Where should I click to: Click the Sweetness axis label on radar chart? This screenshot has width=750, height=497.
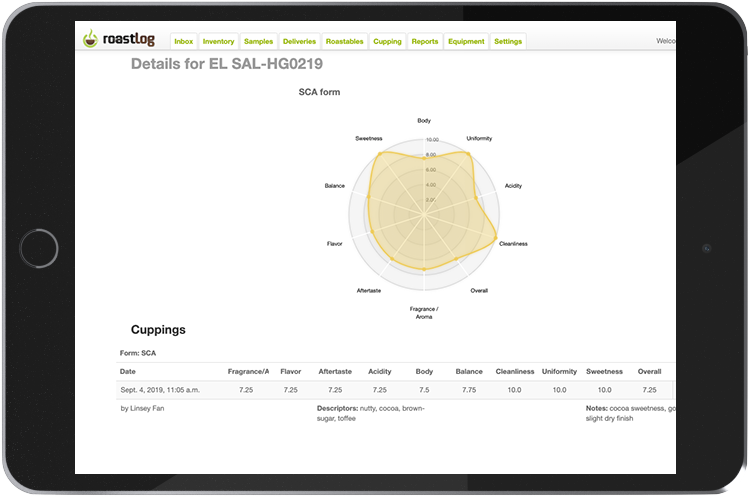[369, 138]
